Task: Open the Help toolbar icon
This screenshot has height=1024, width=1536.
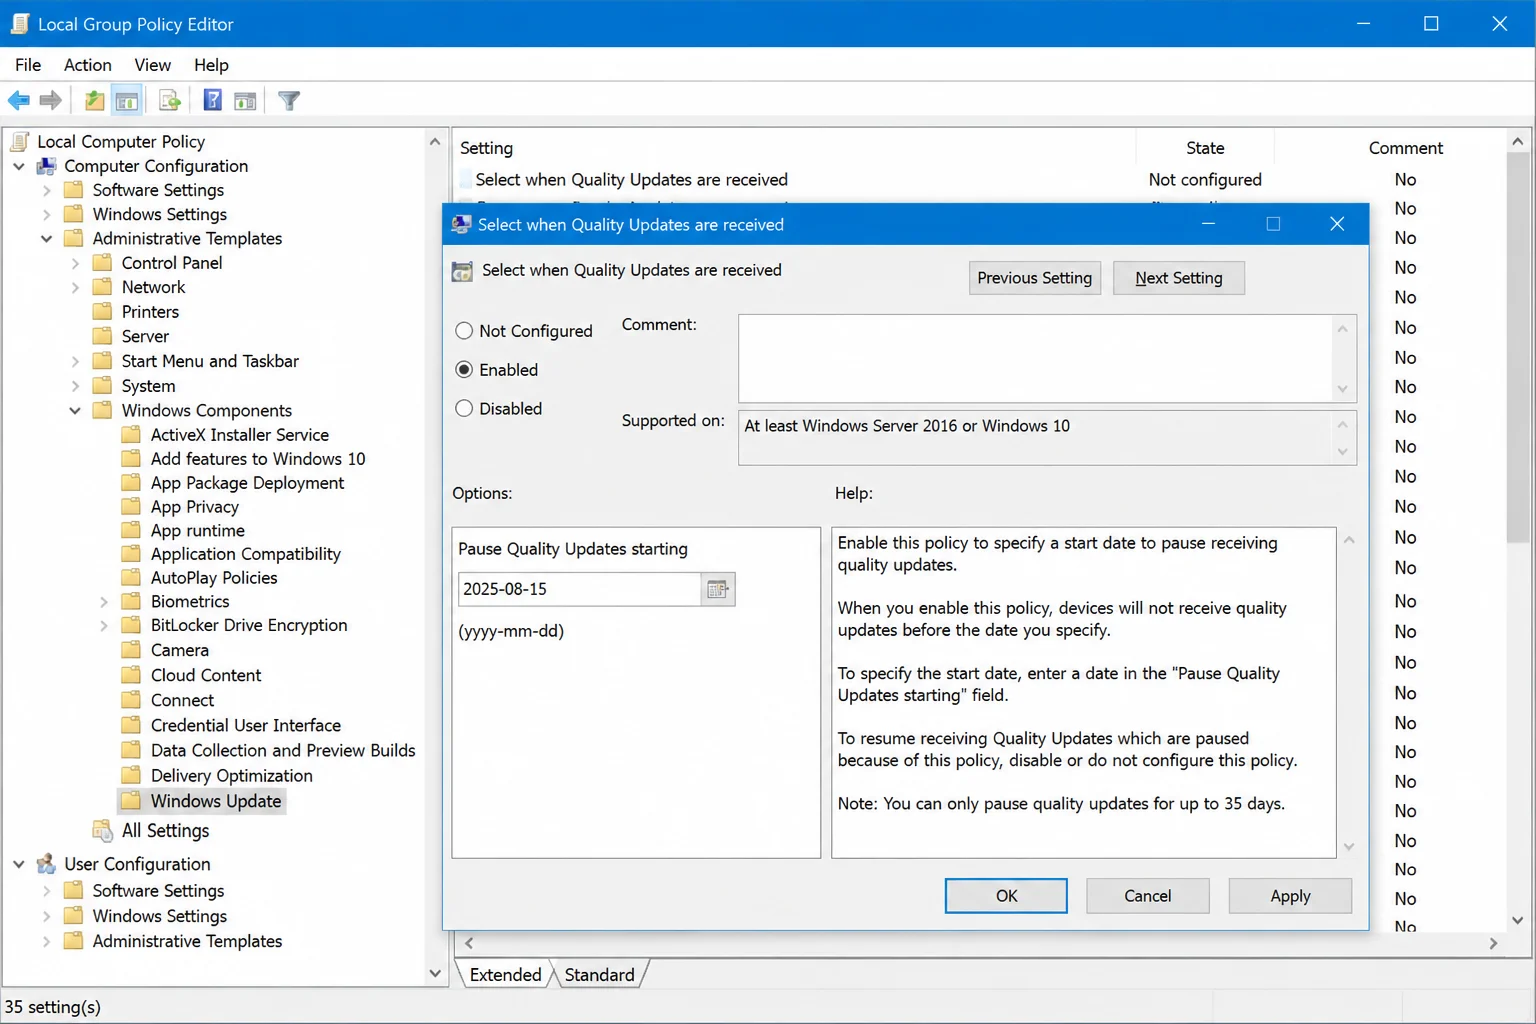Action: click(x=212, y=100)
